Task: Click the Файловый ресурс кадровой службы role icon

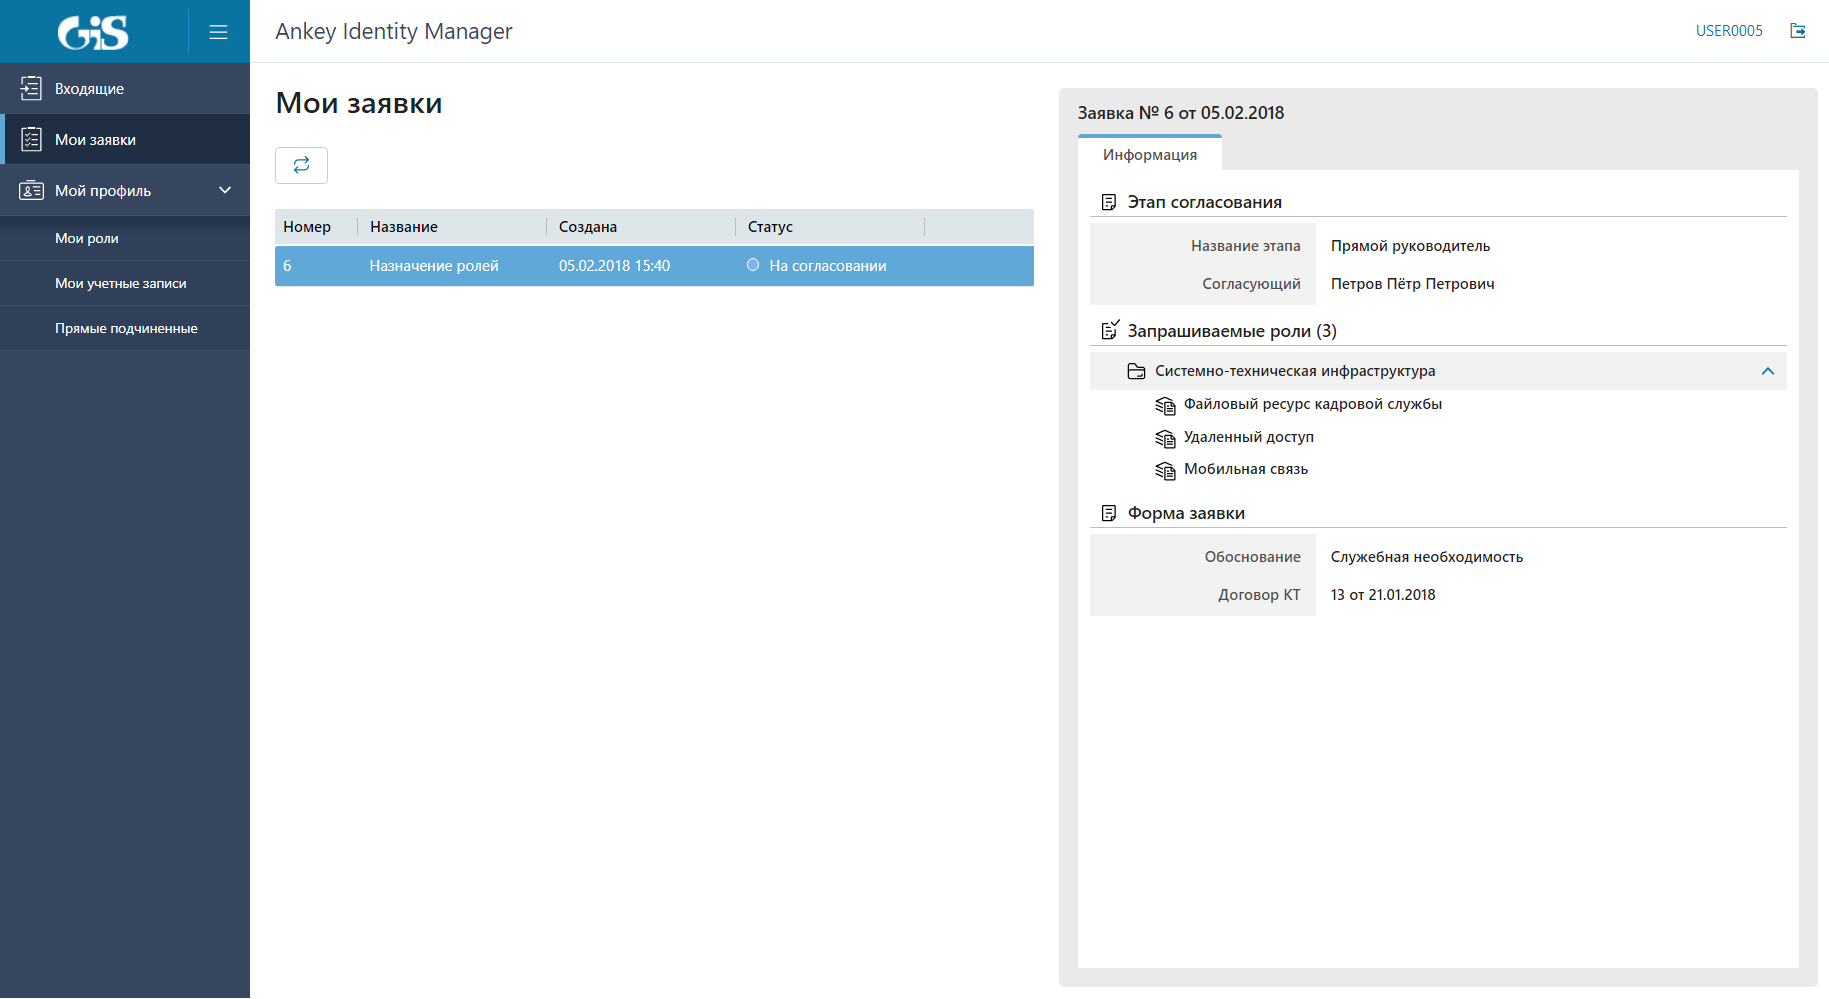Action: click(1165, 405)
